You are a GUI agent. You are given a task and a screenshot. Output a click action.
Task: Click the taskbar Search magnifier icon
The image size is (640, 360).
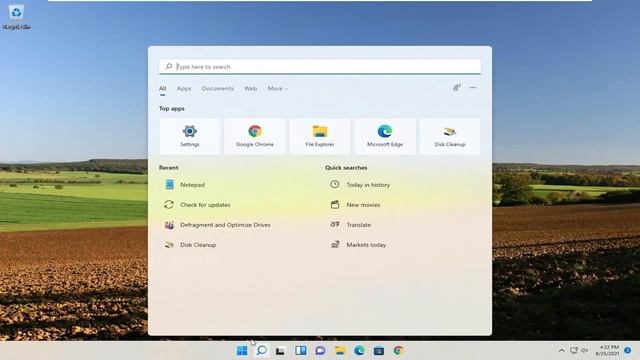(262, 351)
